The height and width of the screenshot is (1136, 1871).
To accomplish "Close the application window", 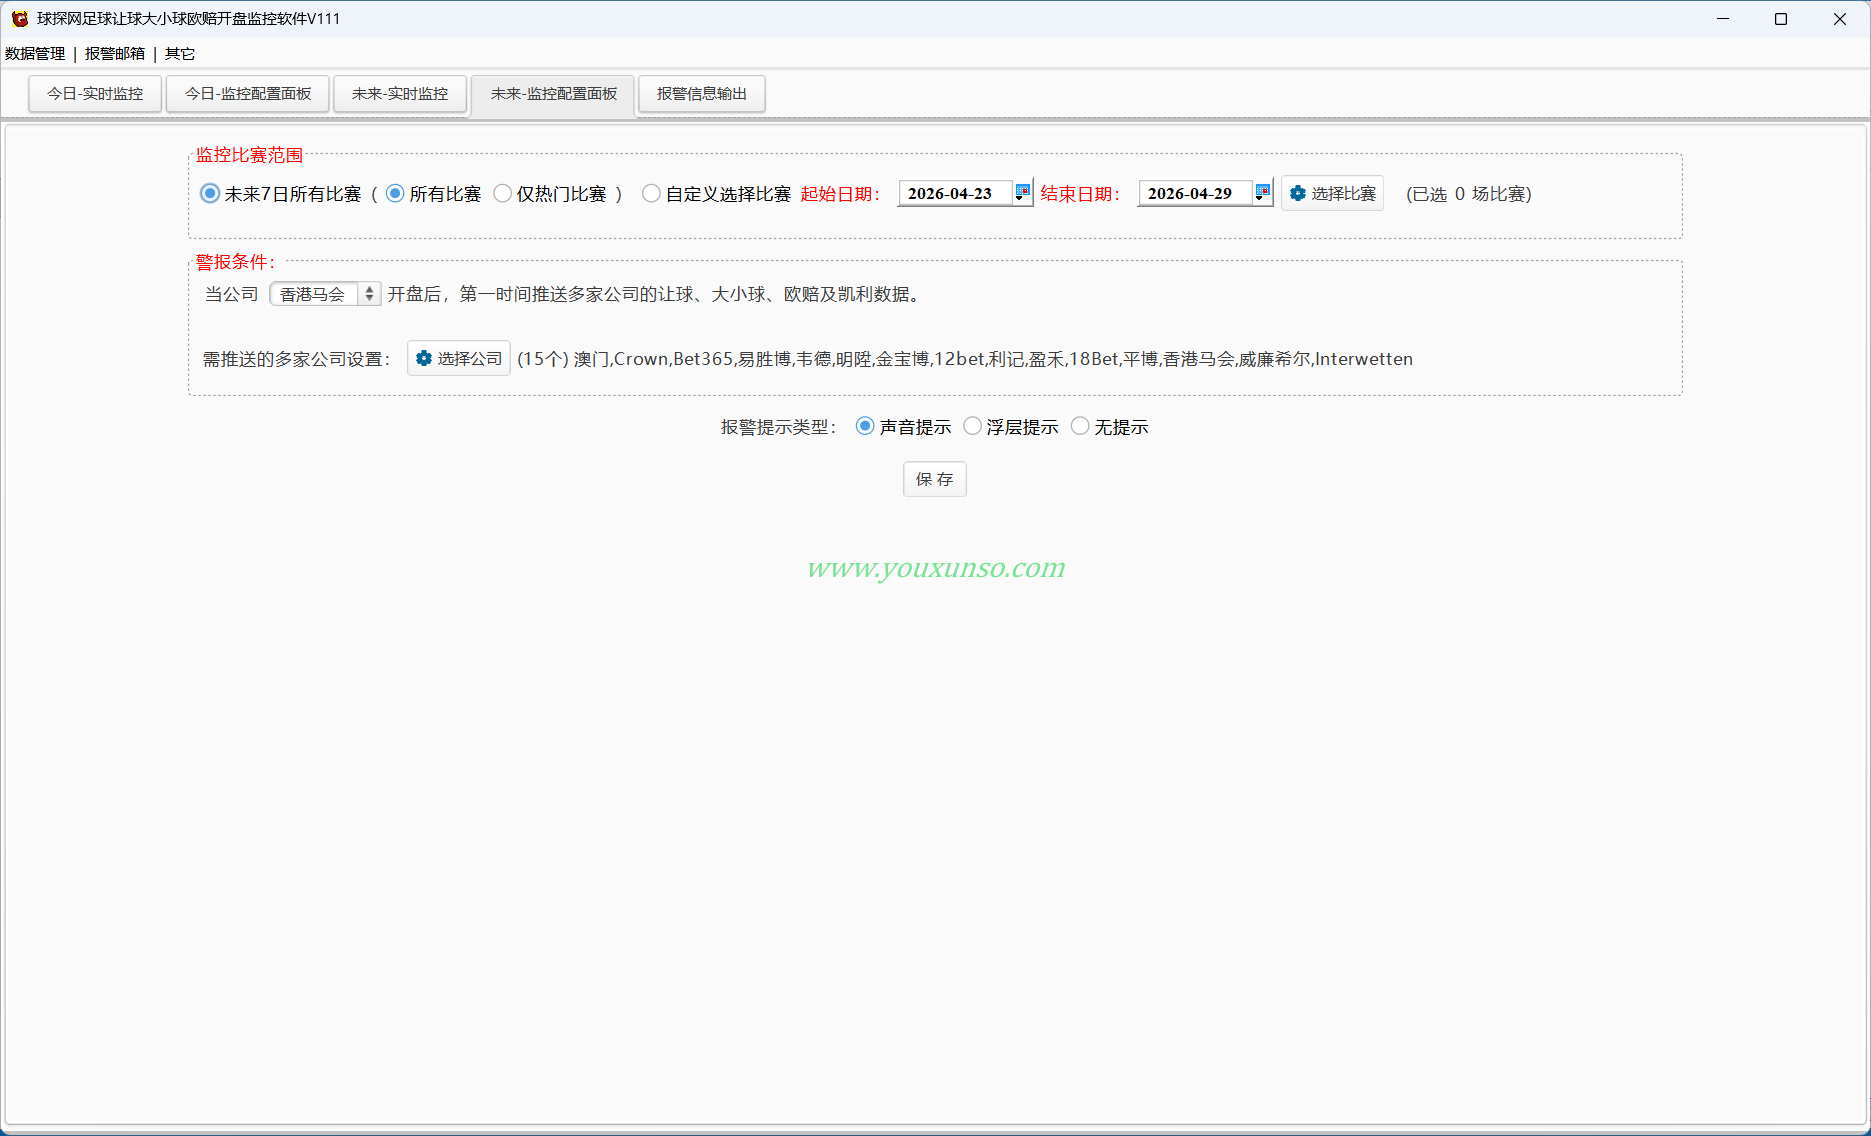I will (1840, 19).
